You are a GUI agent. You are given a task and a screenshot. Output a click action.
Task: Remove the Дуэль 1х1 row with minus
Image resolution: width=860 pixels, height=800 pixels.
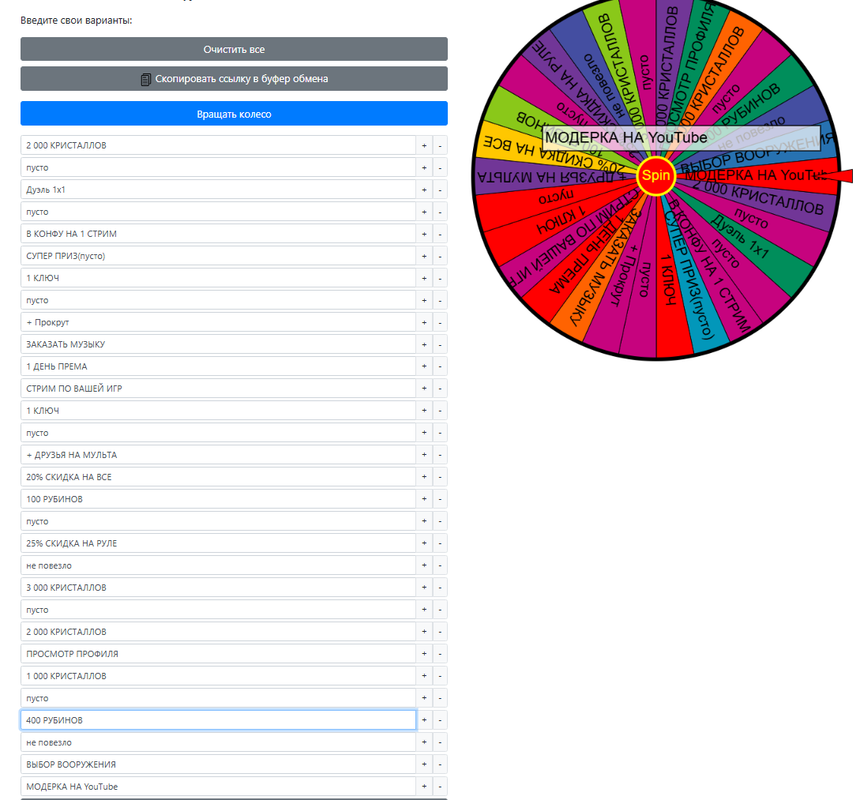coord(440,190)
